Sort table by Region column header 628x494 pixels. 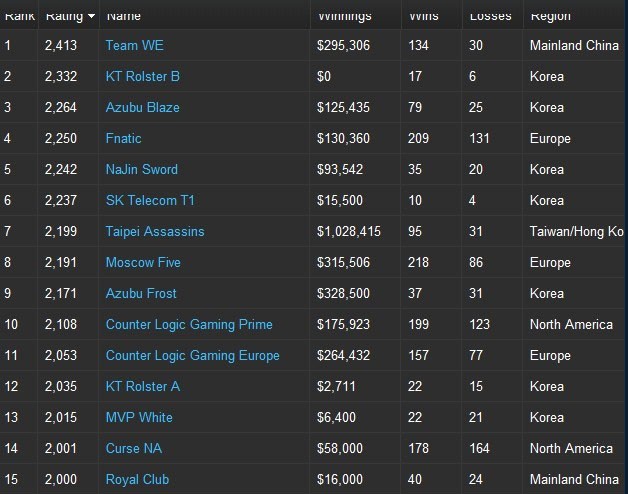click(x=551, y=16)
